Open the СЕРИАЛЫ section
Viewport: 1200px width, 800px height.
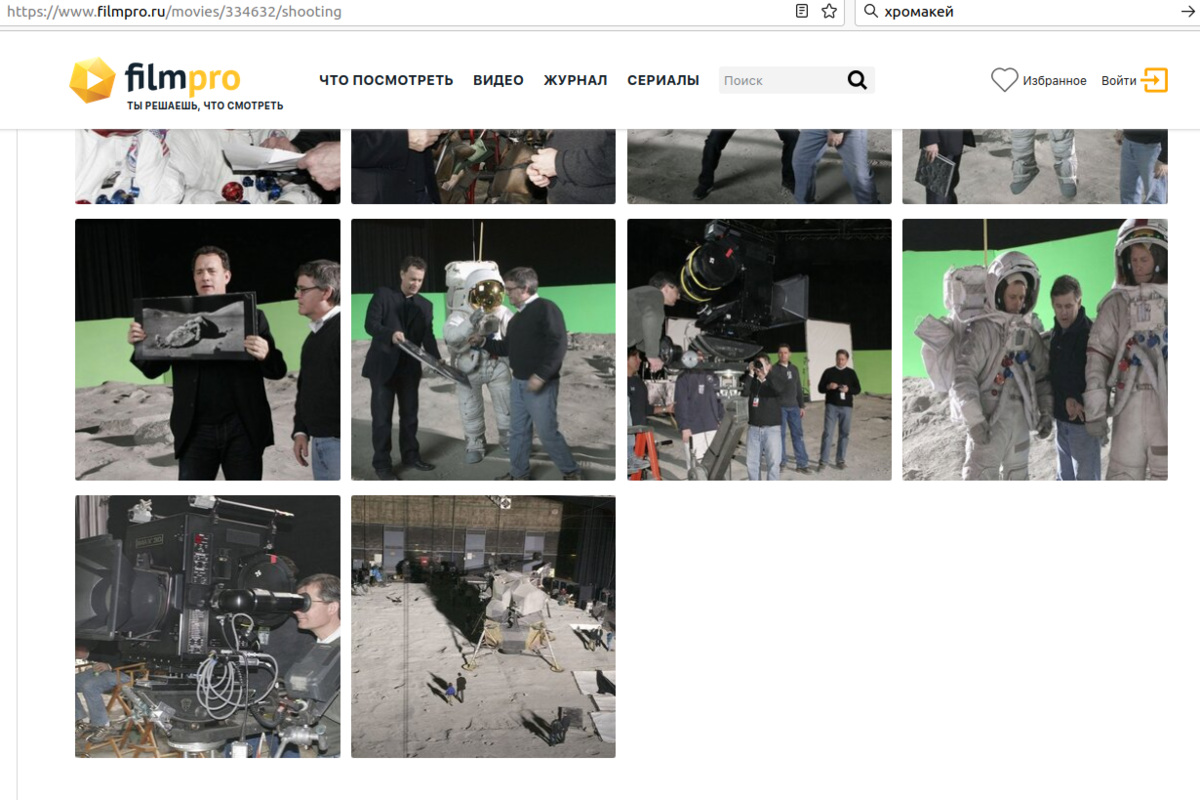[663, 80]
